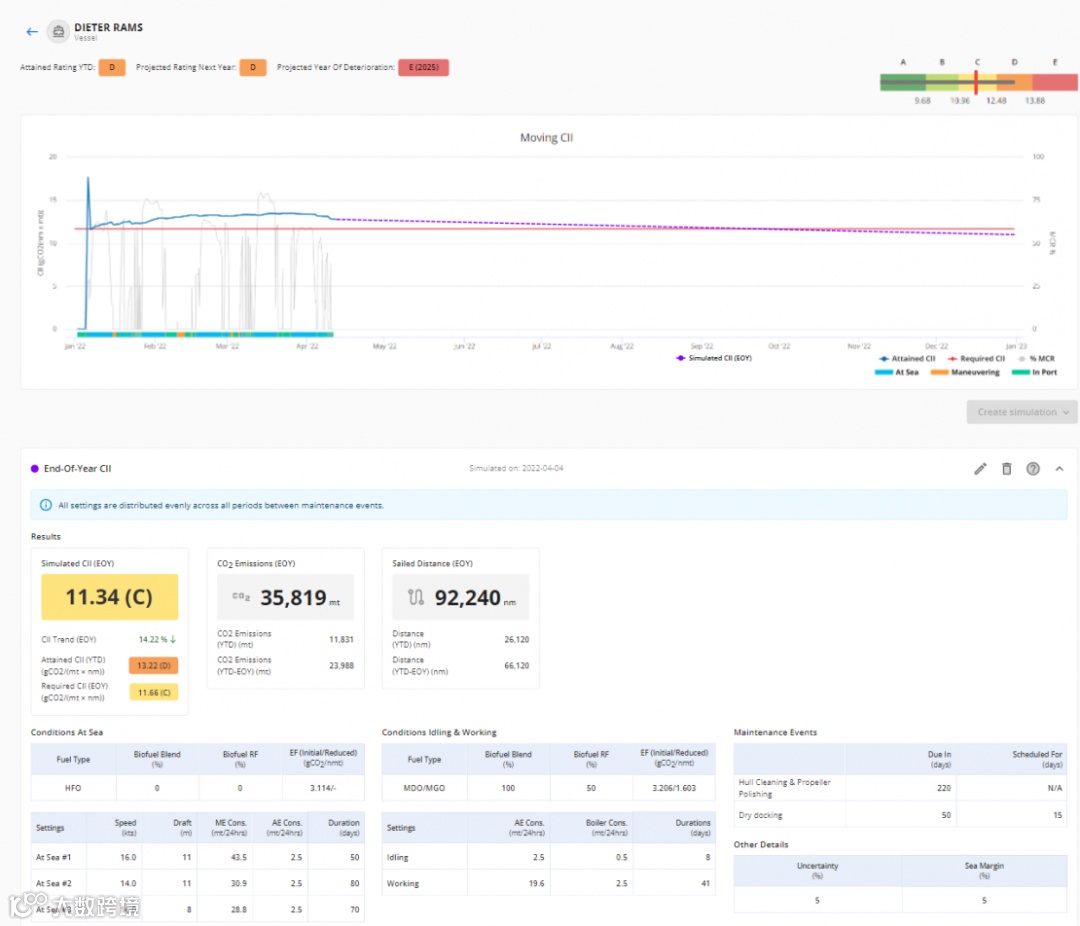Edit the End-Of-Year CII simulation
The width and height of the screenshot is (1080, 926).
980,469
